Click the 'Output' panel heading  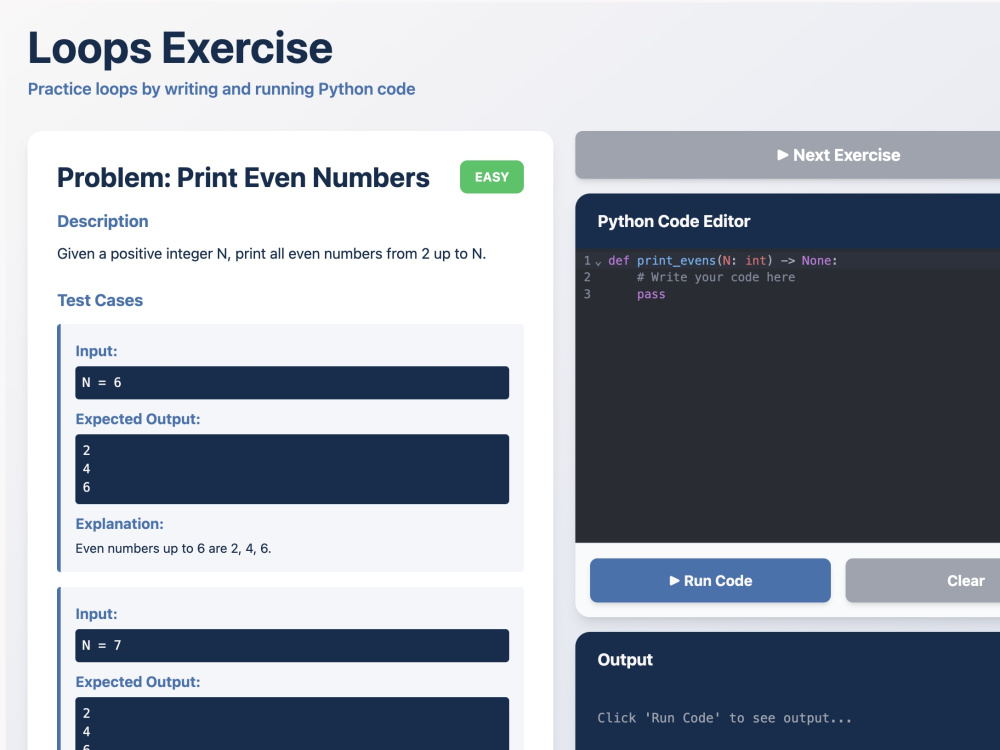pyautogui.click(x=625, y=659)
